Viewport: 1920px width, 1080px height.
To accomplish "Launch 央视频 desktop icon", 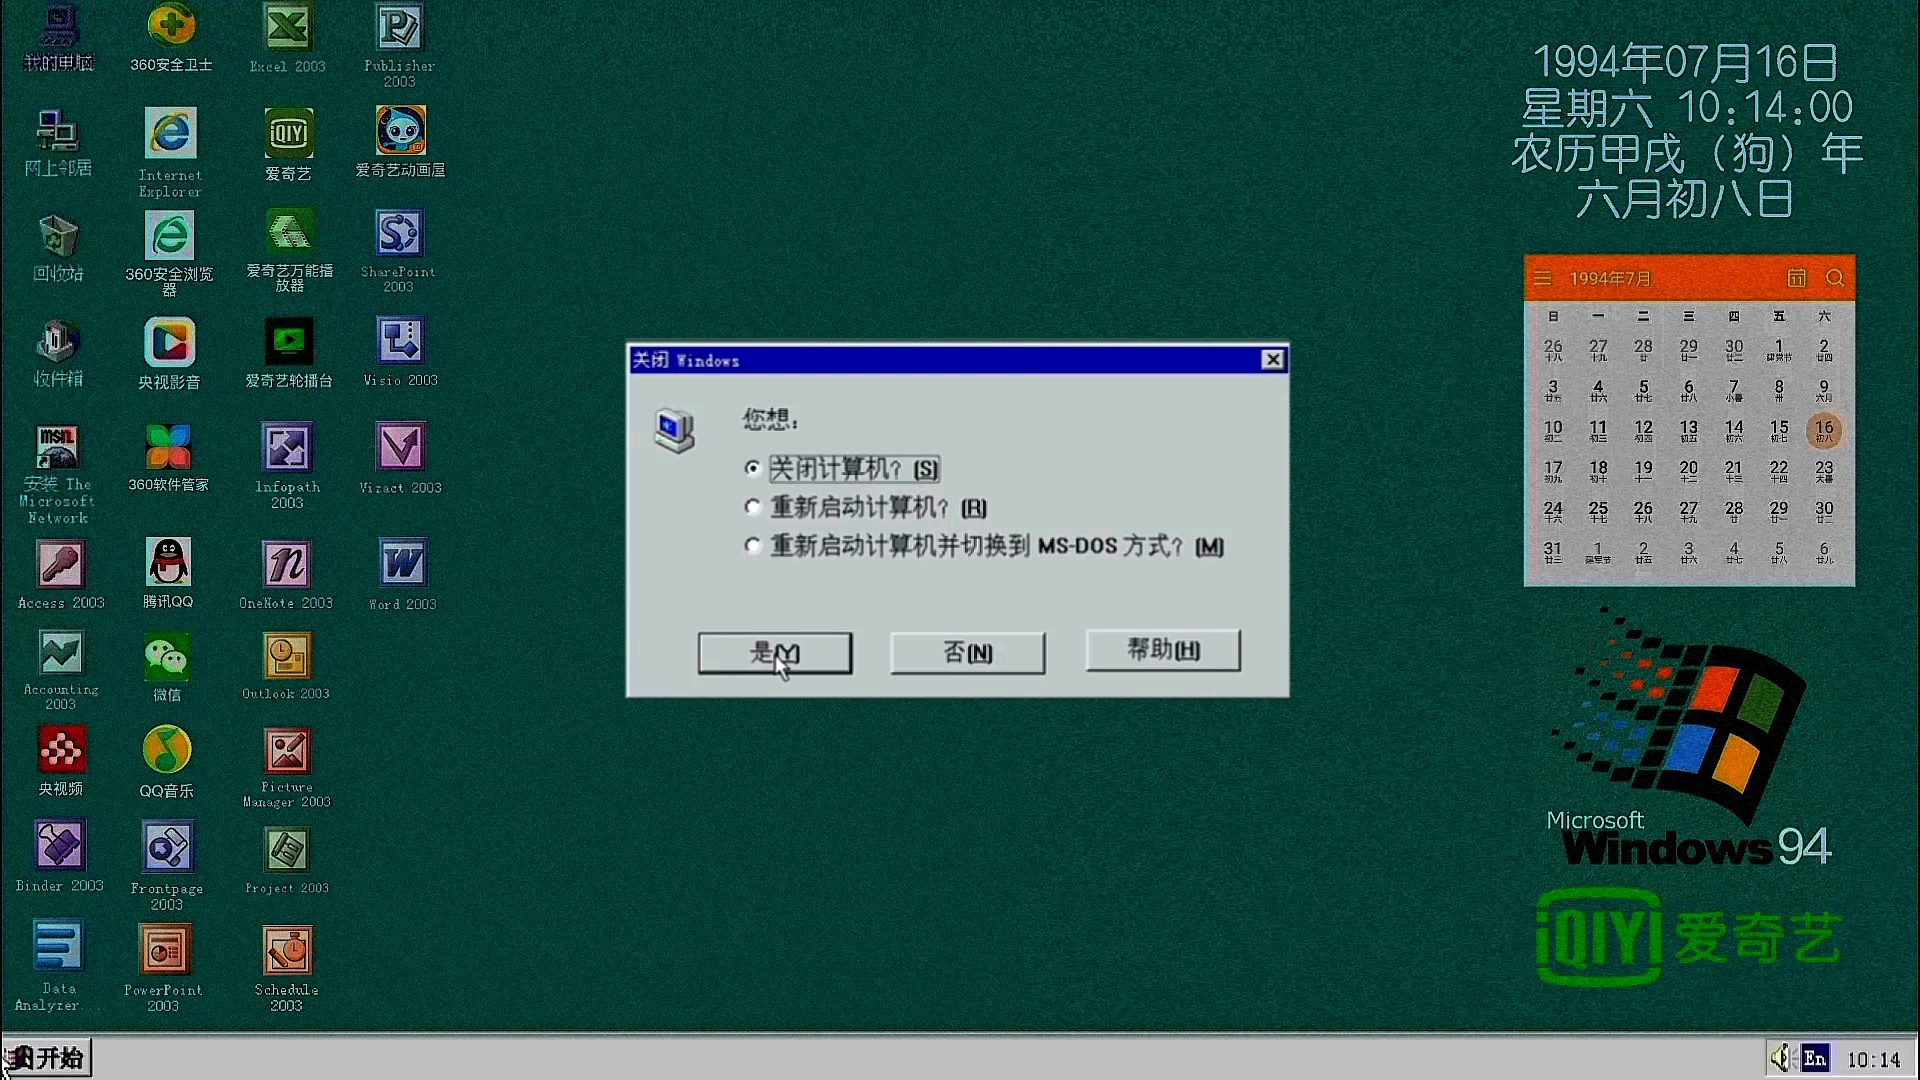I will pyautogui.click(x=60, y=761).
